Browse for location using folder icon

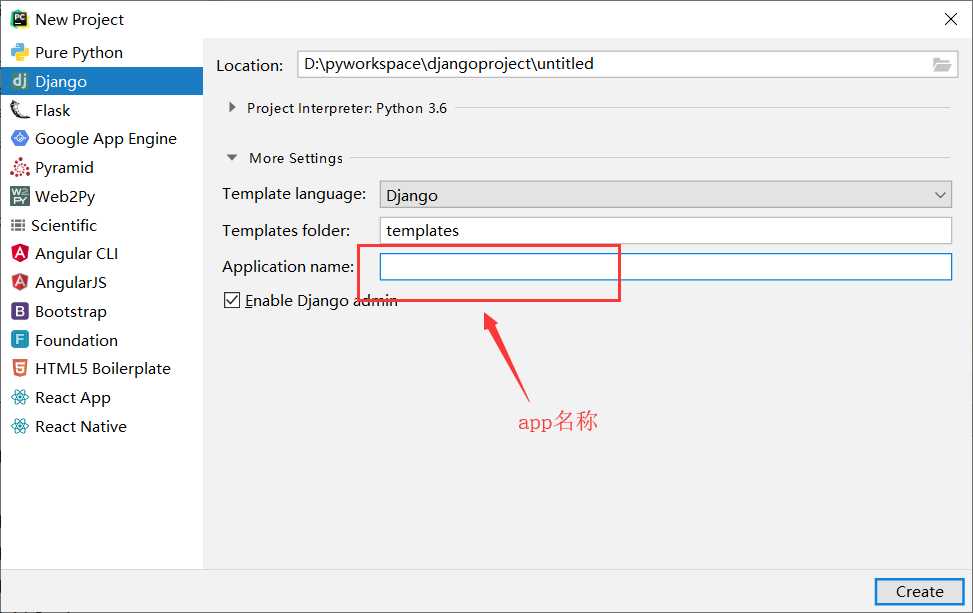[x=941, y=65]
